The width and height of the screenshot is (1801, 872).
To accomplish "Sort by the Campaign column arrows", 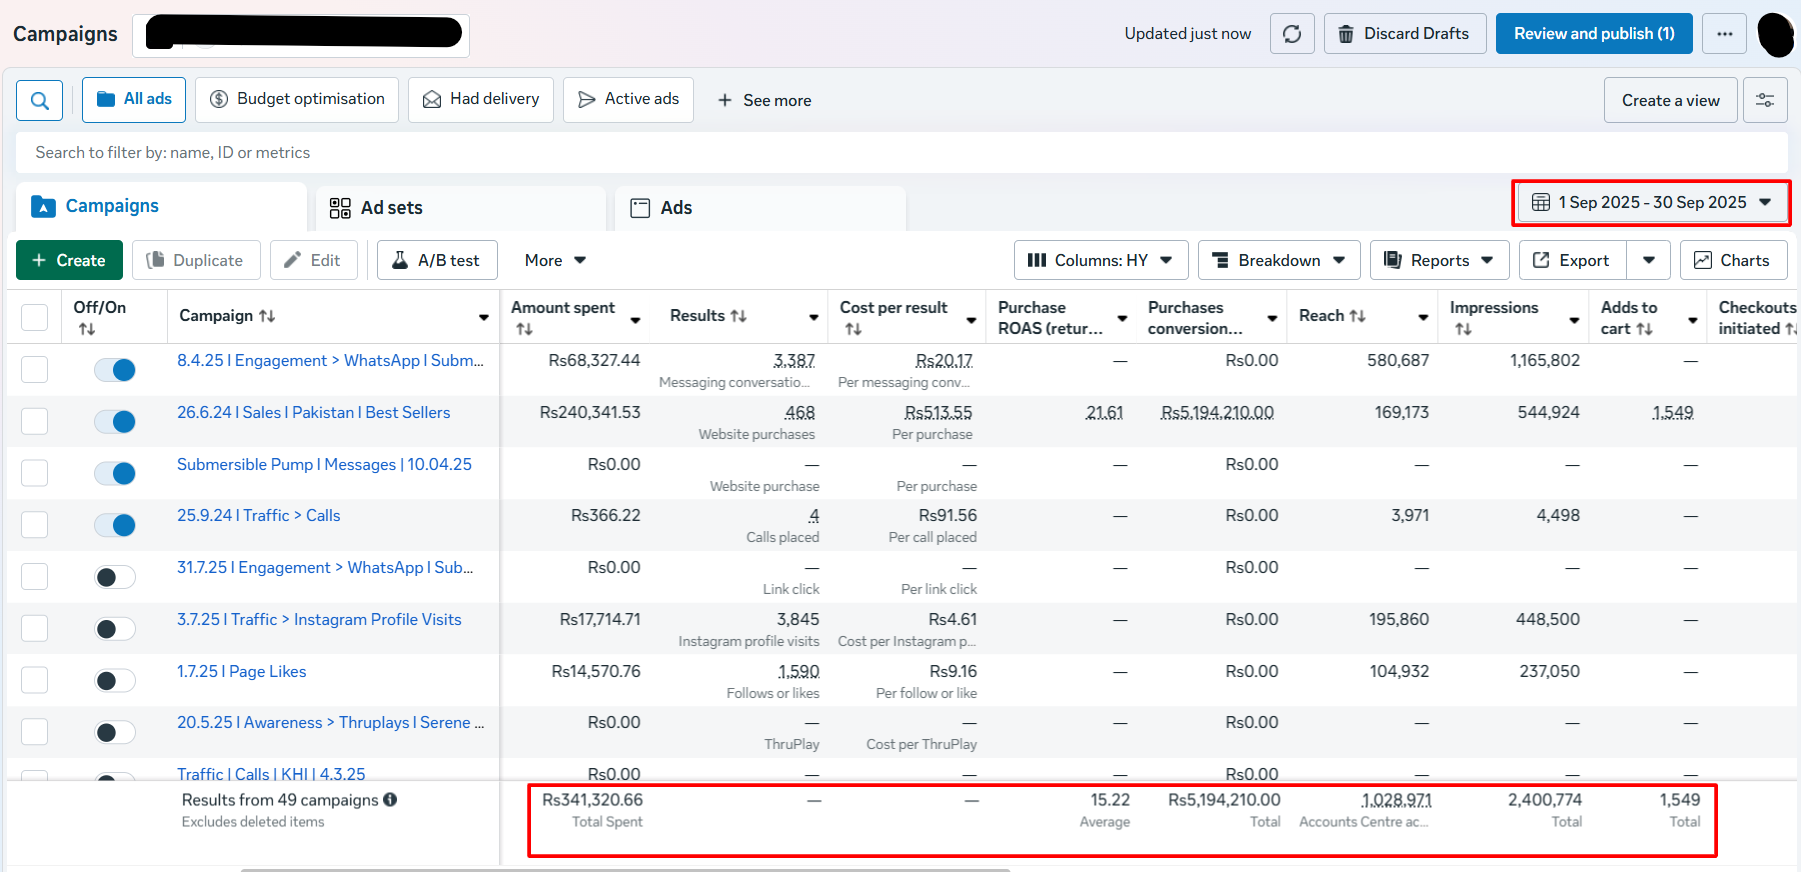I will point(267,316).
